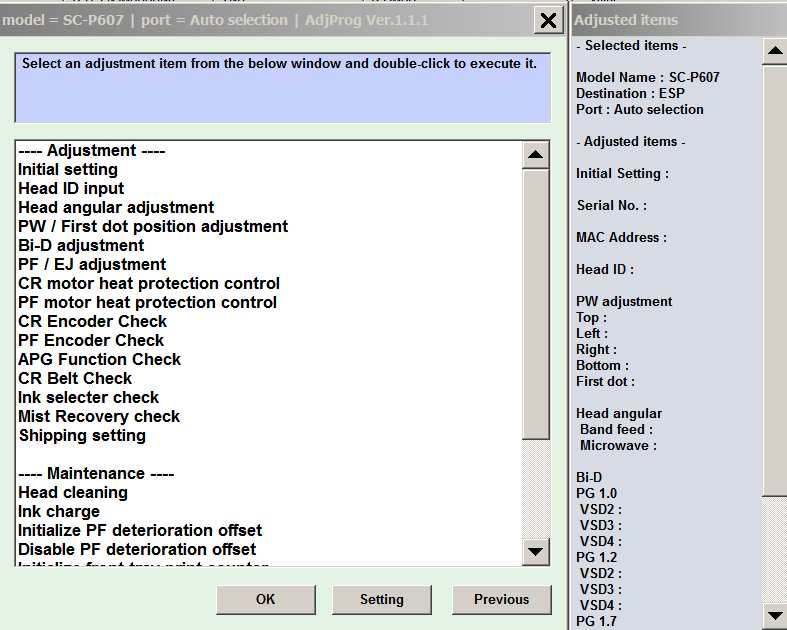Image resolution: width=787 pixels, height=630 pixels.
Task: Click the Adjusted items panel's scrollbar thumb
Action: (x=774, y=280)
